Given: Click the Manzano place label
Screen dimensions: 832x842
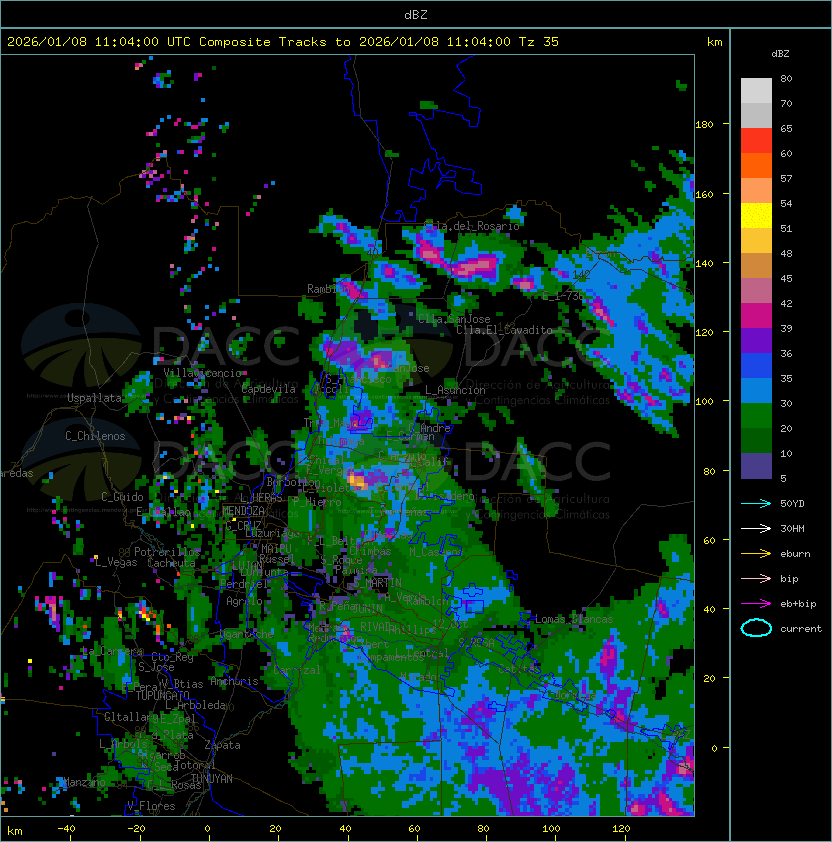Looking at the screenshot, I should pos(85,782).
